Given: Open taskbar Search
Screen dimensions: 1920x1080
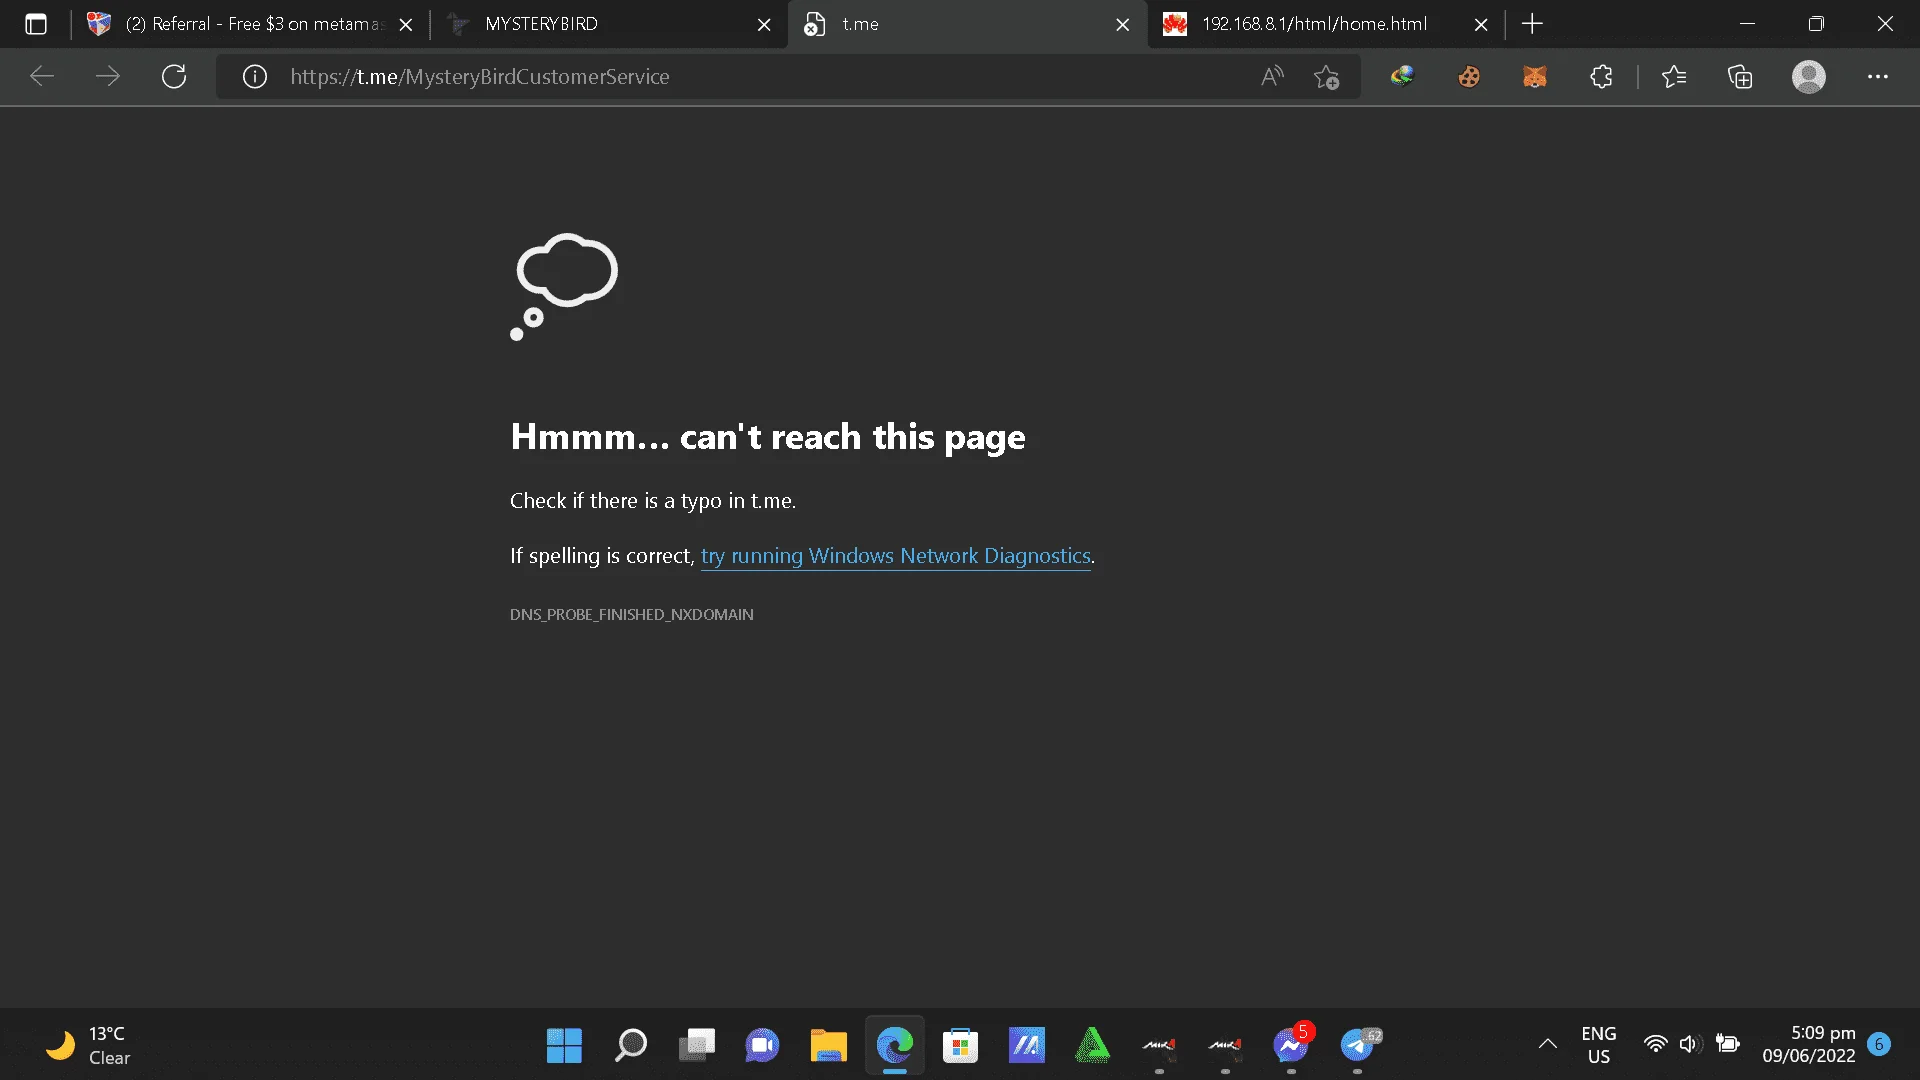Looking at the screenshot, I should coord(630,1046).
